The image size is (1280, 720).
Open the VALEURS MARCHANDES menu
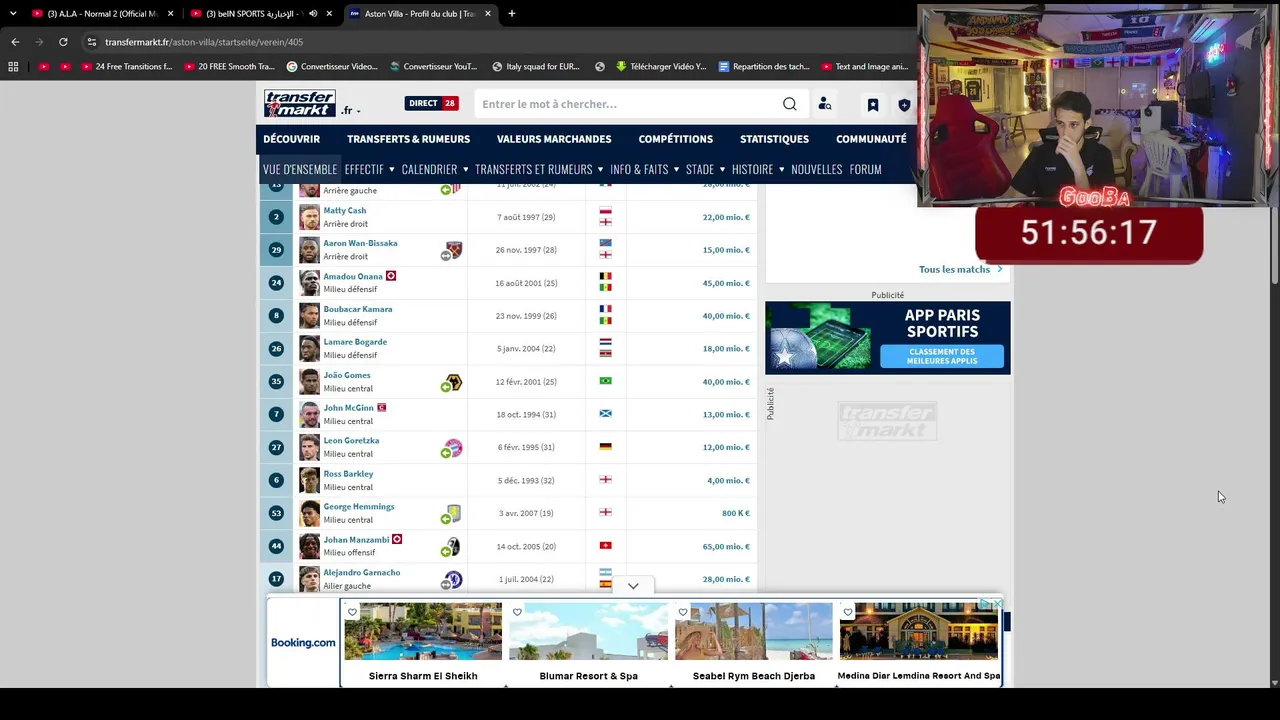click(x=554, y=139)
